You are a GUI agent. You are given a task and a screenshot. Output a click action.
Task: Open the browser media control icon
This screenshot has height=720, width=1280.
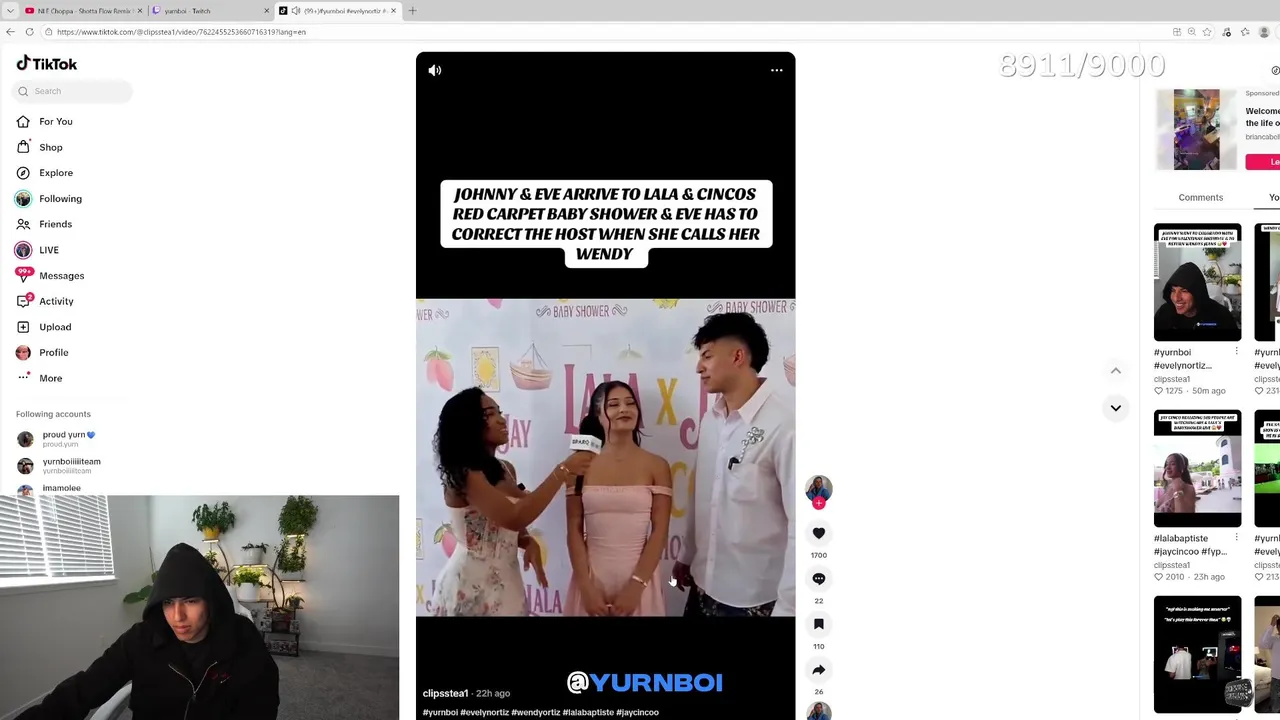coord(1226,32)
